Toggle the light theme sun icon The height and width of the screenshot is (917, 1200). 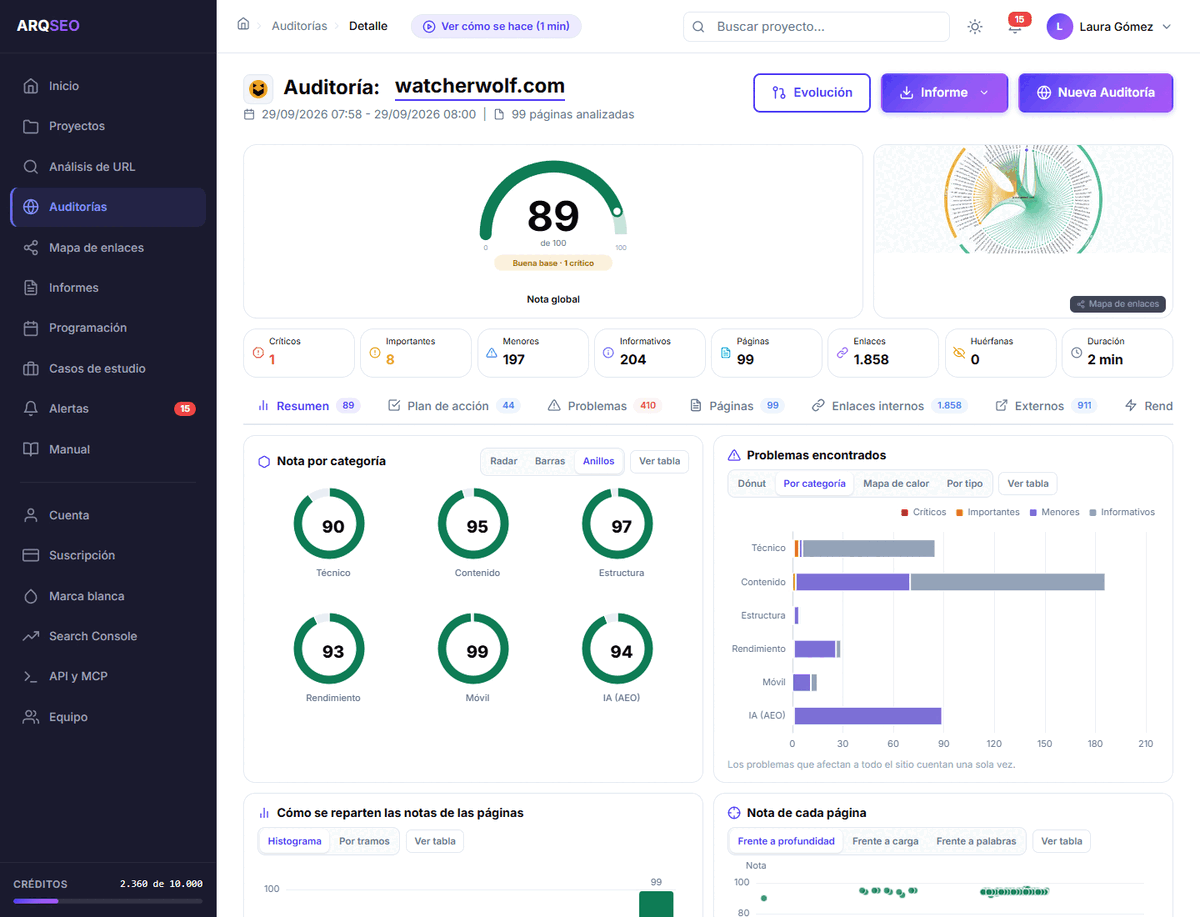point(975,27)
